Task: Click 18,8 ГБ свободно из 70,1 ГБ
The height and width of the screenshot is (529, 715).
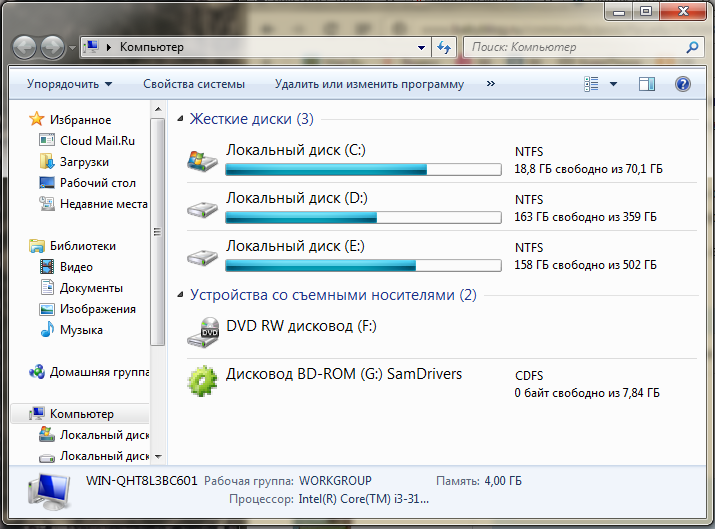Action: click(x=588, y=169)
